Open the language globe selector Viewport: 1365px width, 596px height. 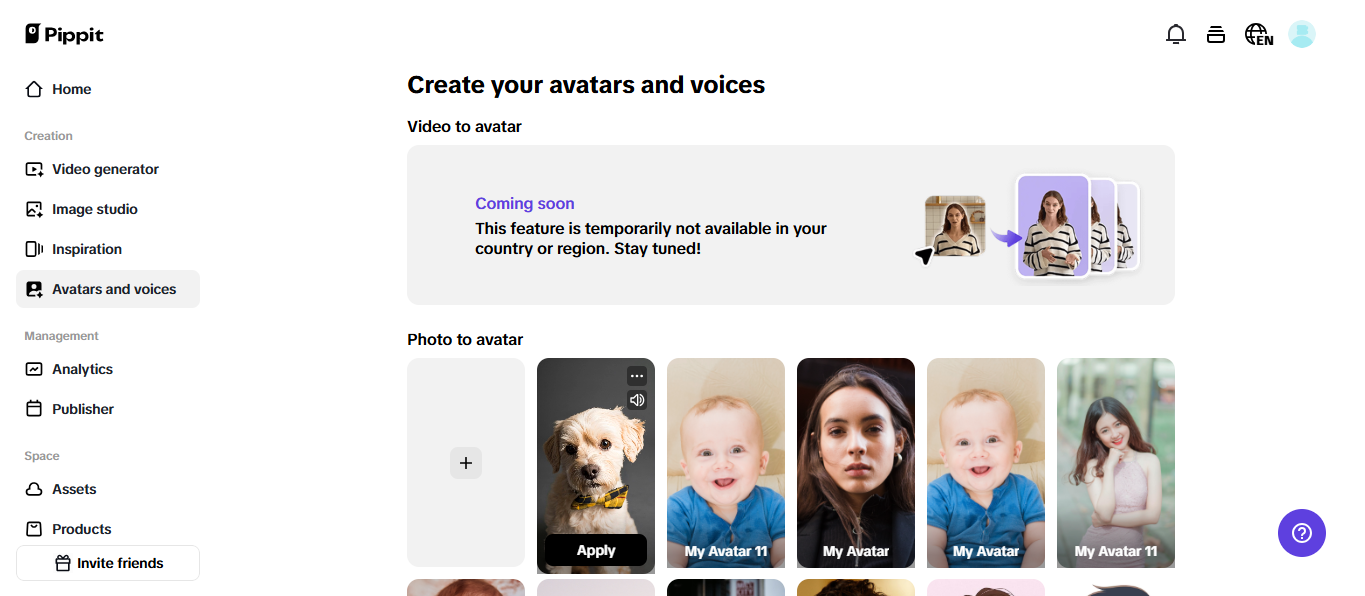(1258, 35)
